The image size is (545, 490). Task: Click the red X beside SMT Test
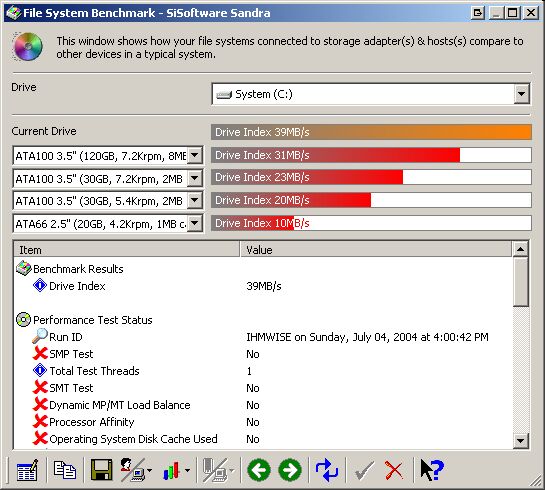[x=40, y=387]
